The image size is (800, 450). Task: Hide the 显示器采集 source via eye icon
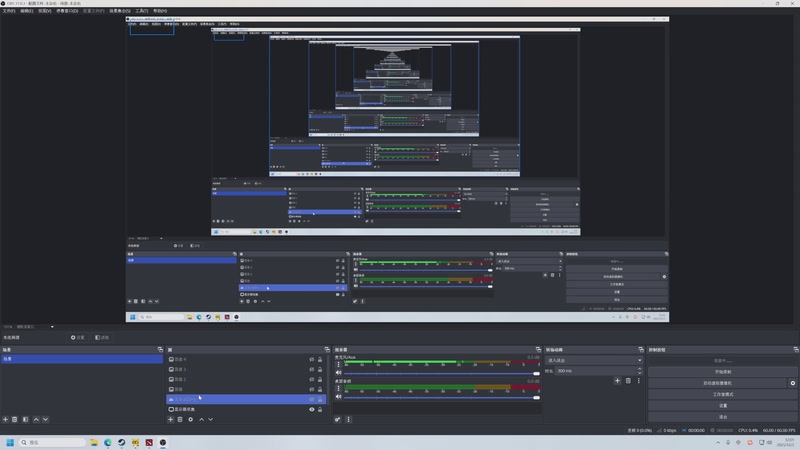coord(312,409)
